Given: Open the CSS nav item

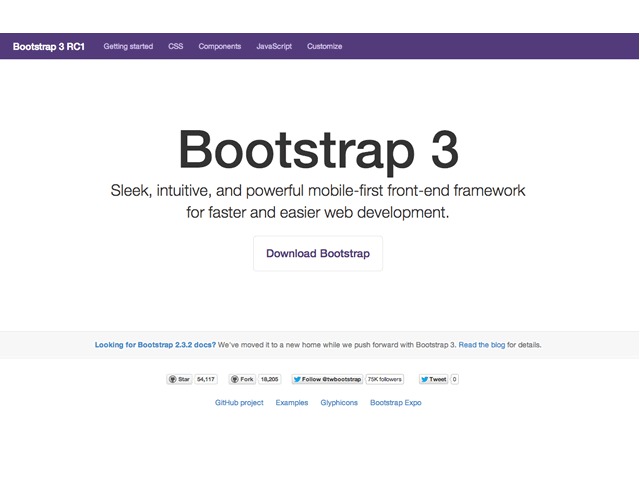Looking at the screenshot, I should [176, 47].
